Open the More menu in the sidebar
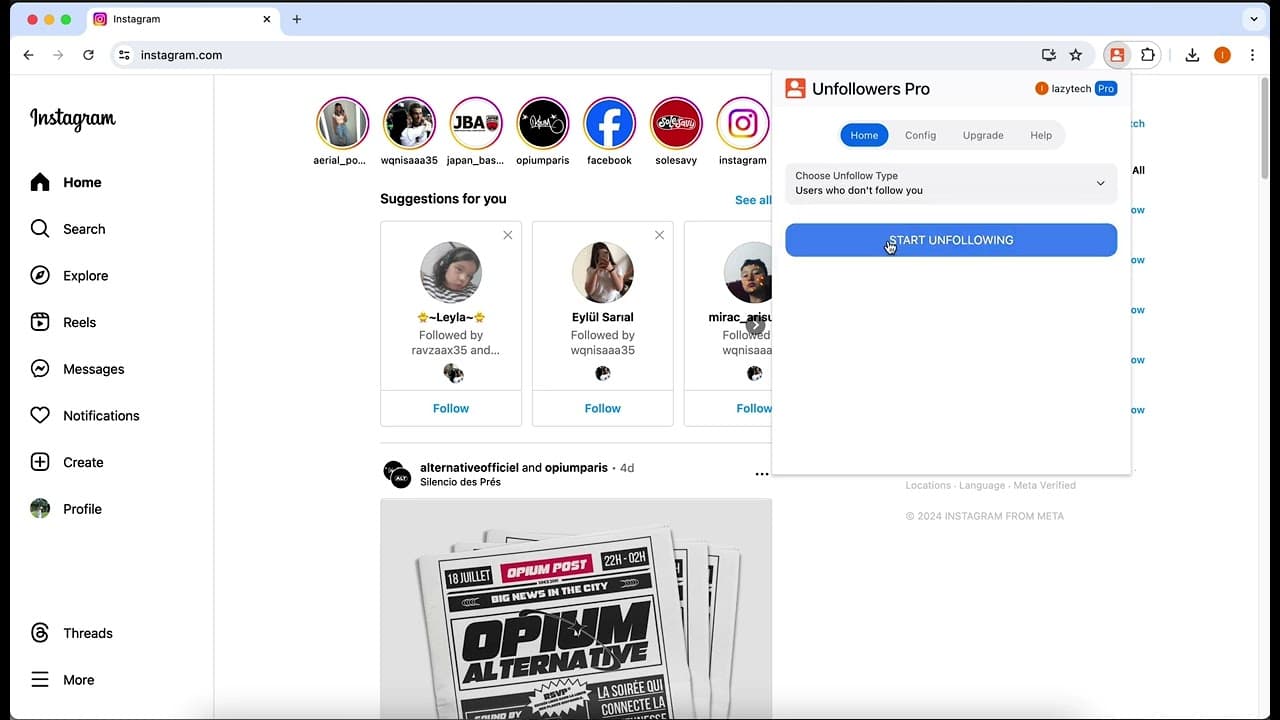Viewport: 1280px width, 720px height. [62, 680]
